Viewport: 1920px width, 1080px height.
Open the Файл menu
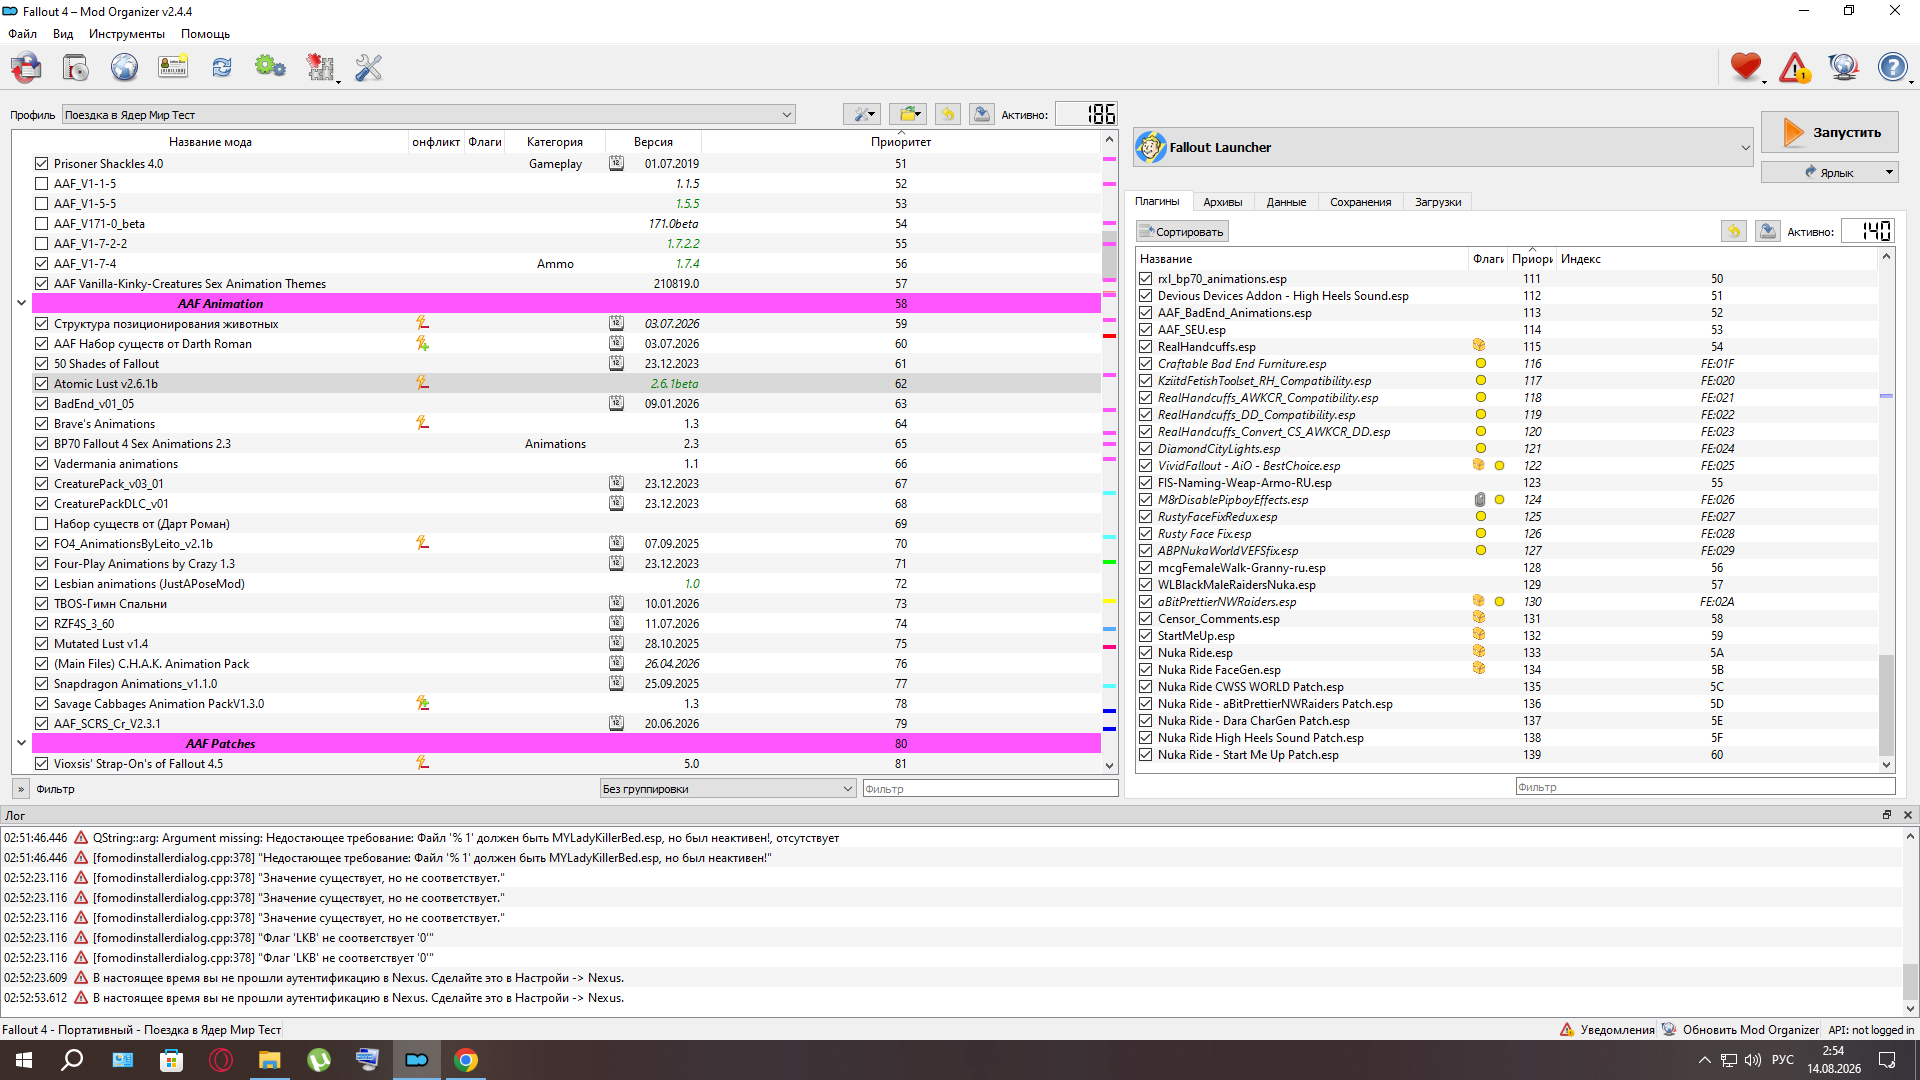click(x=22, y=34)
